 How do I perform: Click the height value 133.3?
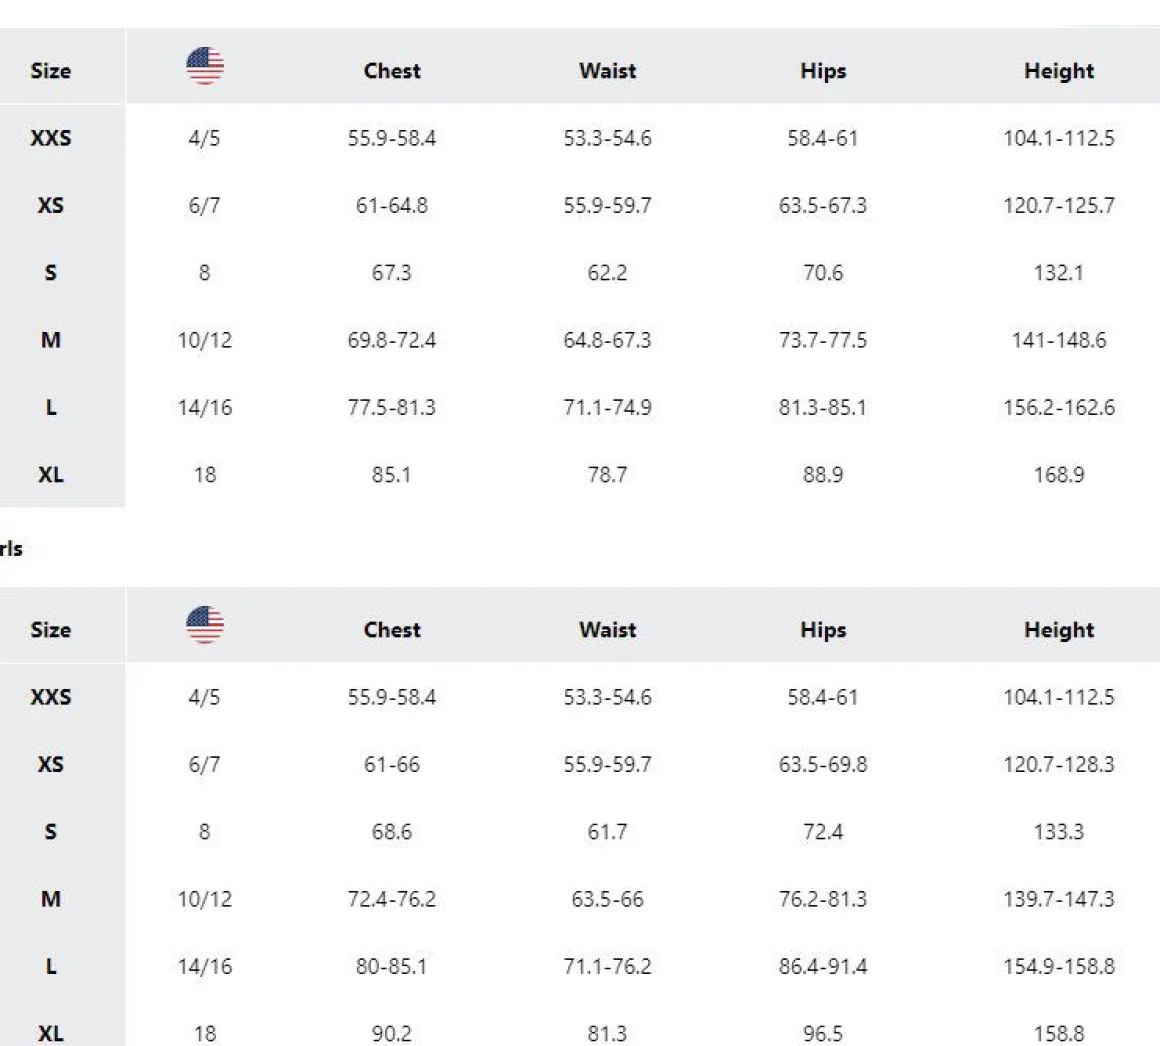tap(1059, 832)
